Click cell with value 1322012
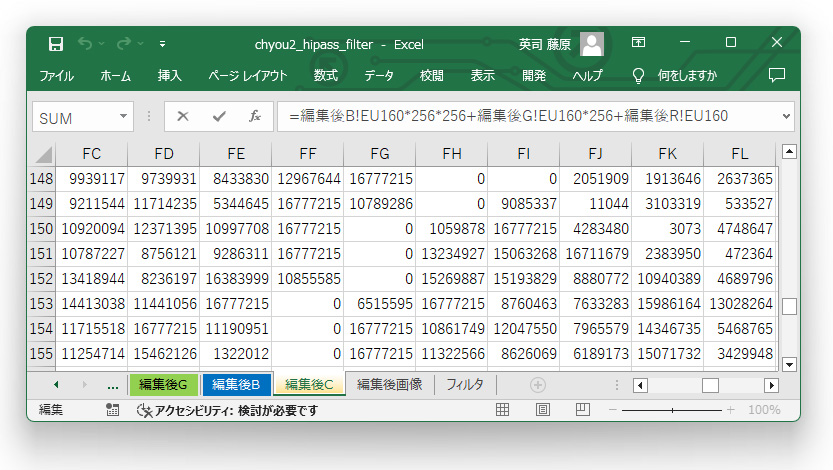Screen dimensions: 833x470 tap(236, 354)
